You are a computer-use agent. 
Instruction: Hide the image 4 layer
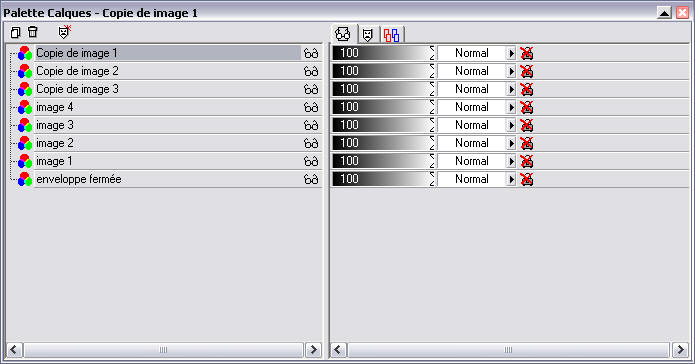point(311,108)
